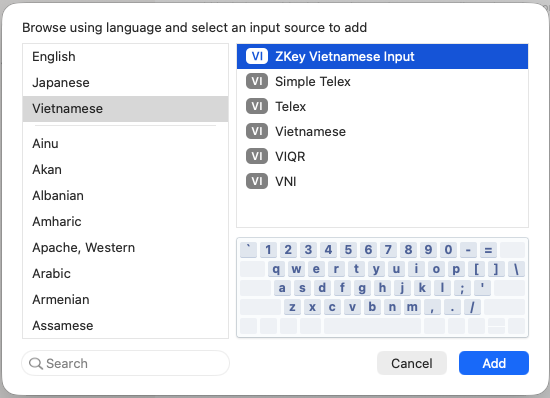The image size is (550, 398).
Task: Click the magnifying glass search icon
Action: coord(35,363)
